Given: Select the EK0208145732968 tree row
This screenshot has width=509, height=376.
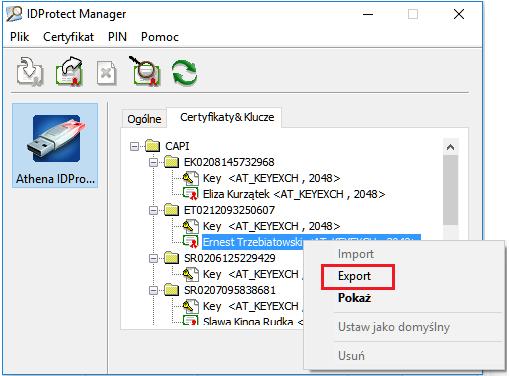Looking at the screenshot, I should [229, 162].
